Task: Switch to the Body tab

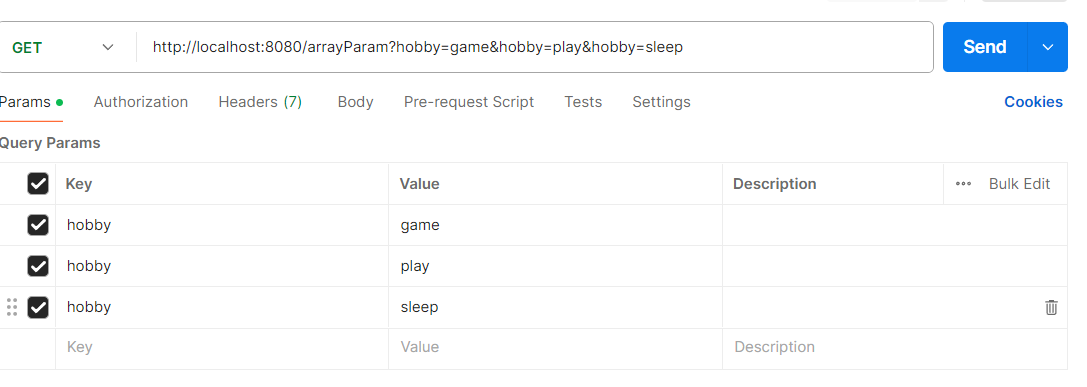Action: click(x=356, y=102)
